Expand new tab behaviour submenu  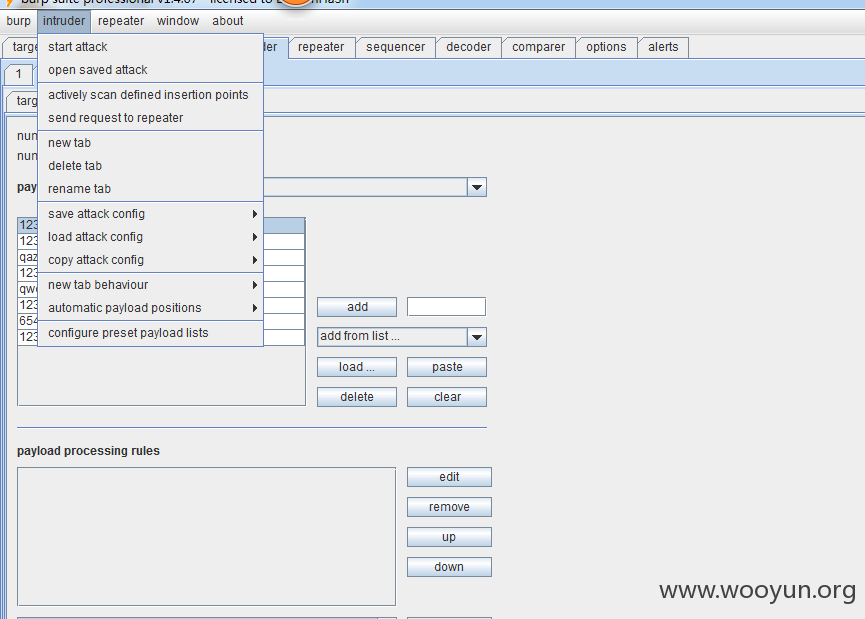click(150, 285)
